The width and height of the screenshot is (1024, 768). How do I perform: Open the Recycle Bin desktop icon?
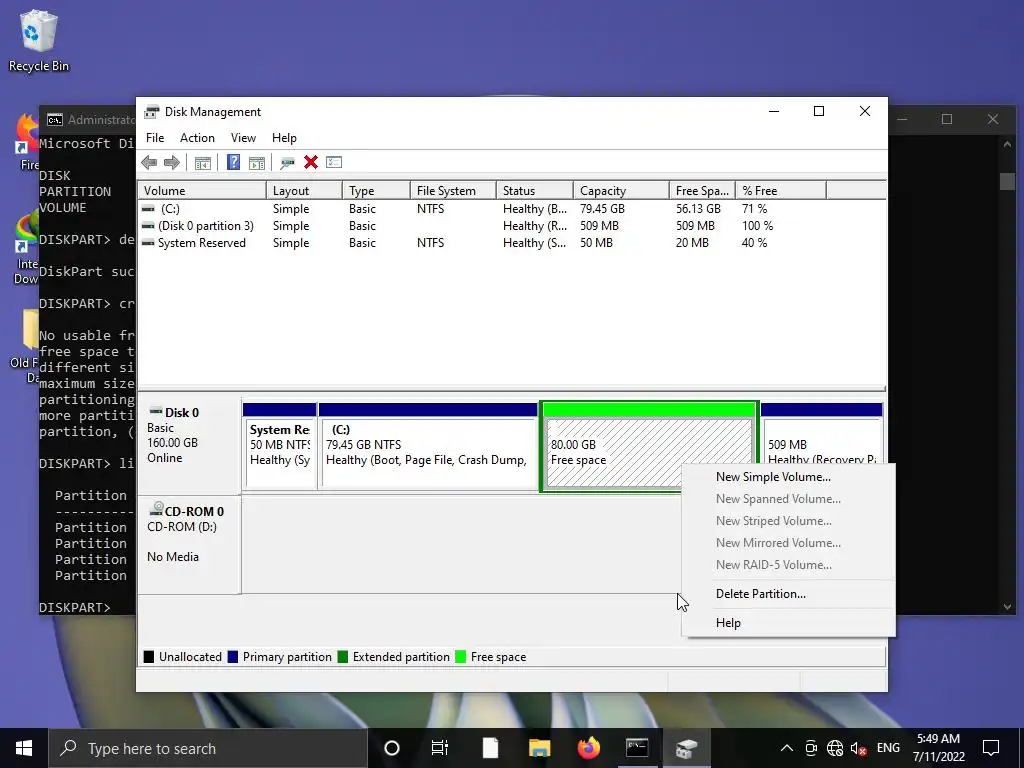tap(39, 40)
